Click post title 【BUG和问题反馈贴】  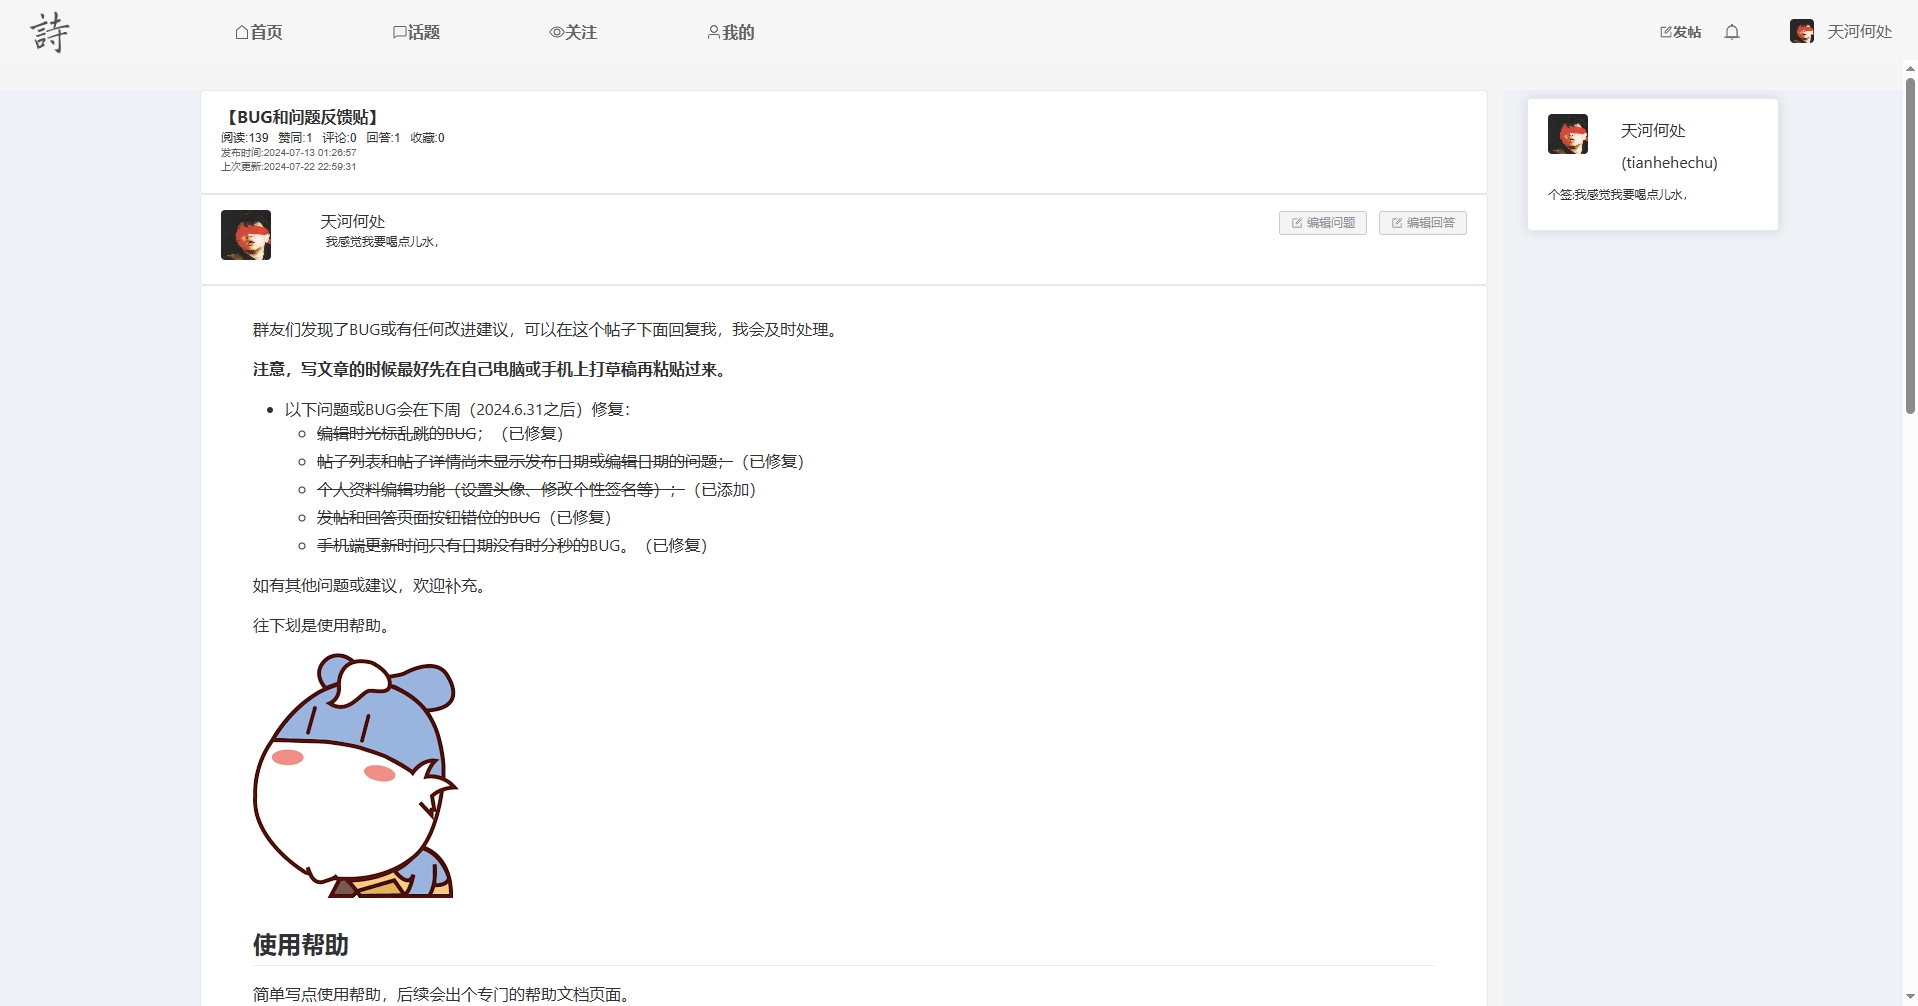click(303, 117)
